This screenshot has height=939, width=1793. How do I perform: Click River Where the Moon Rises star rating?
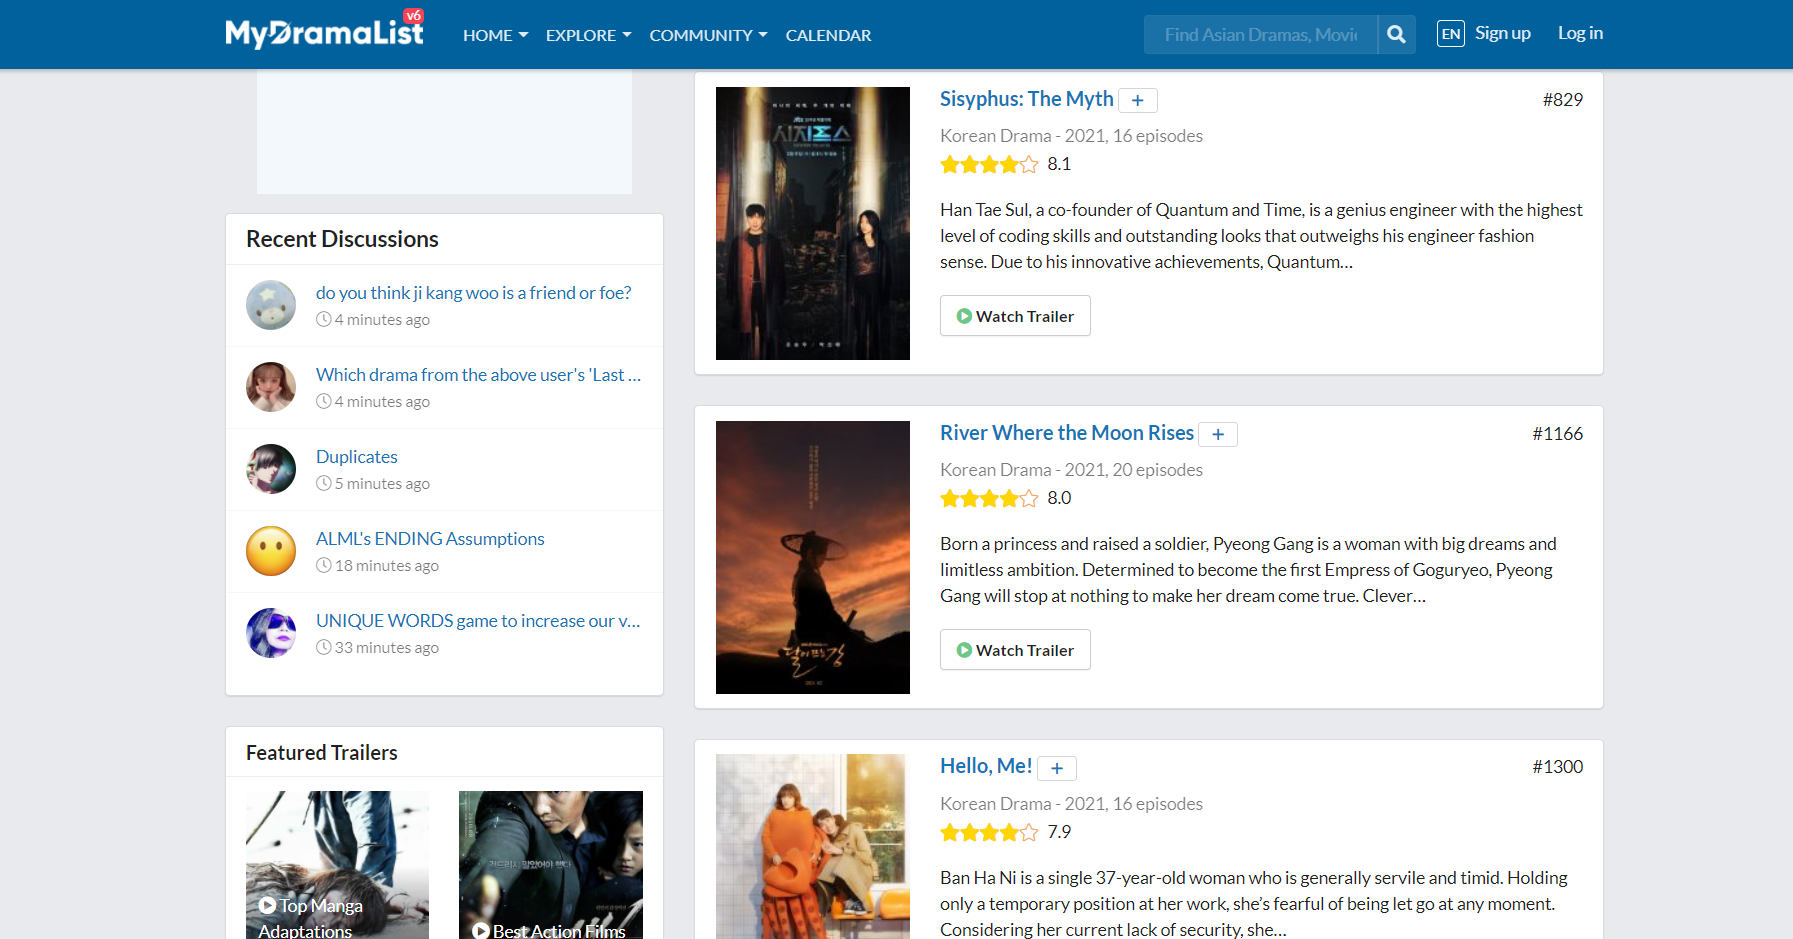(989, 498)
